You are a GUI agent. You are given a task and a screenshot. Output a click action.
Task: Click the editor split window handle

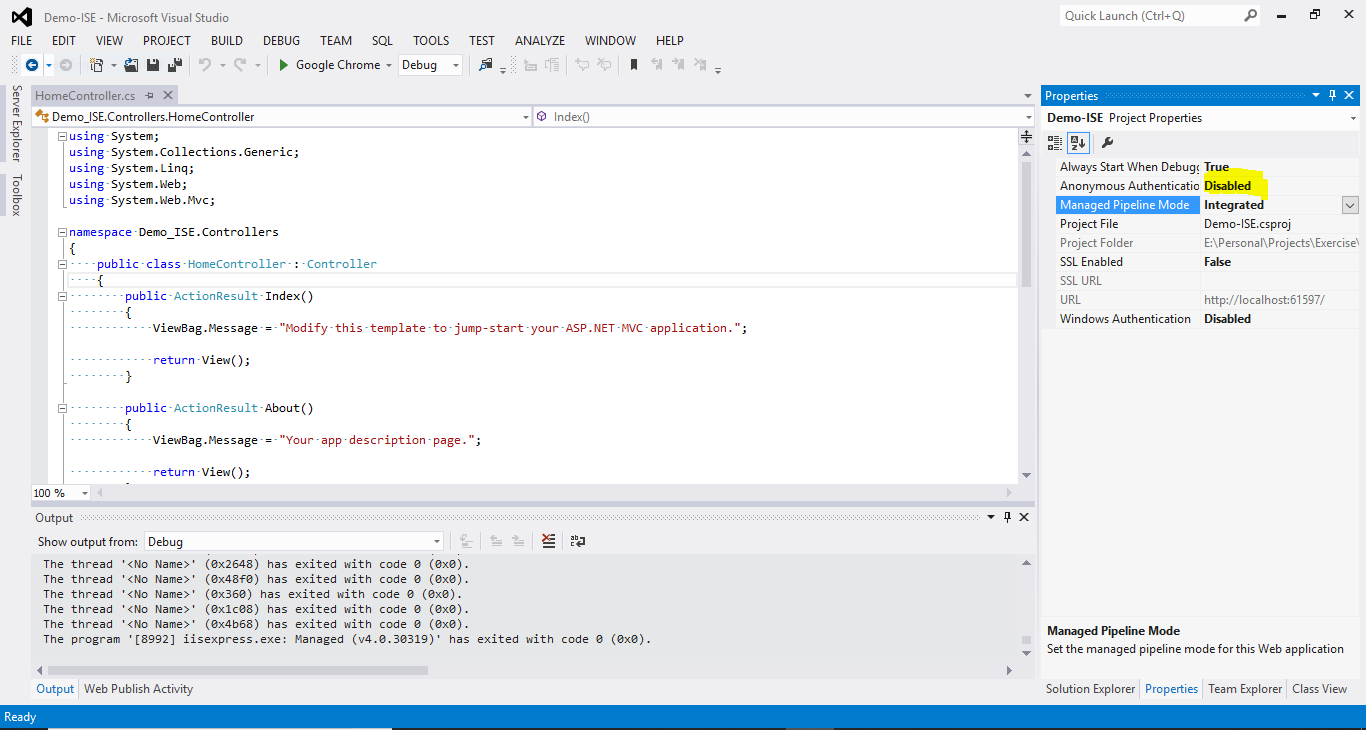[1027, 136]
